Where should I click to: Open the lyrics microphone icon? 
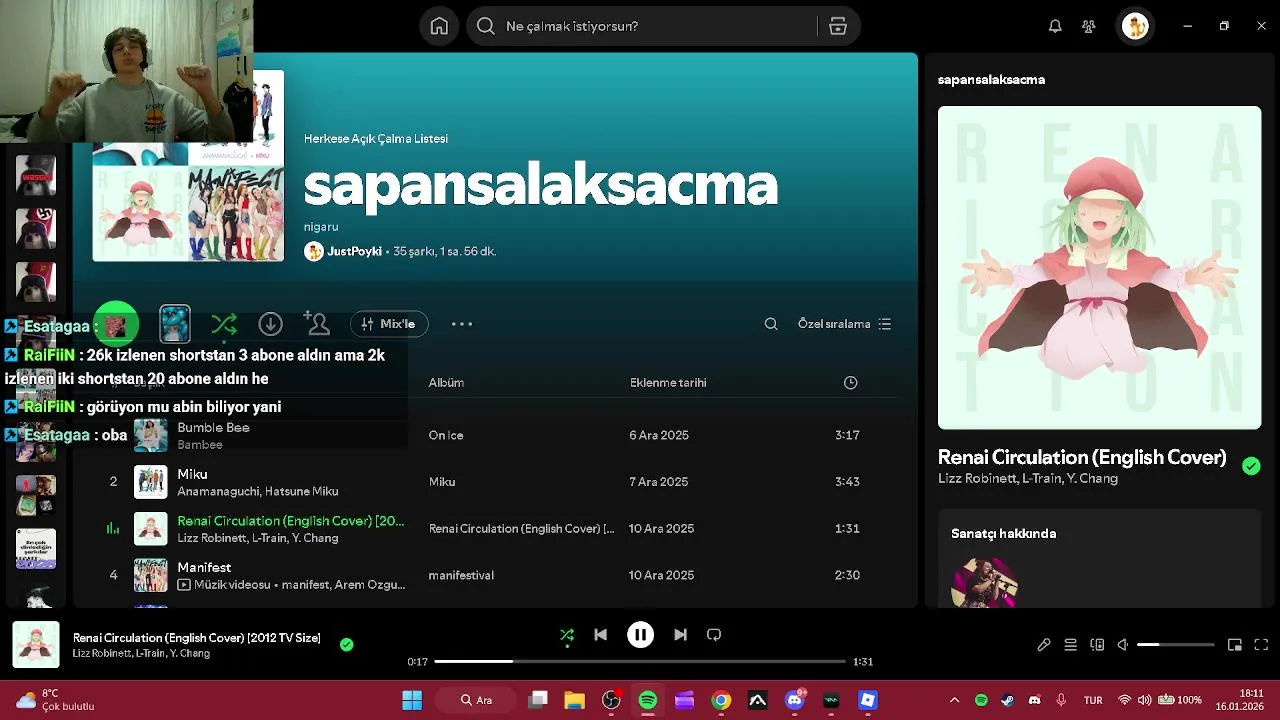[1044, 645]
